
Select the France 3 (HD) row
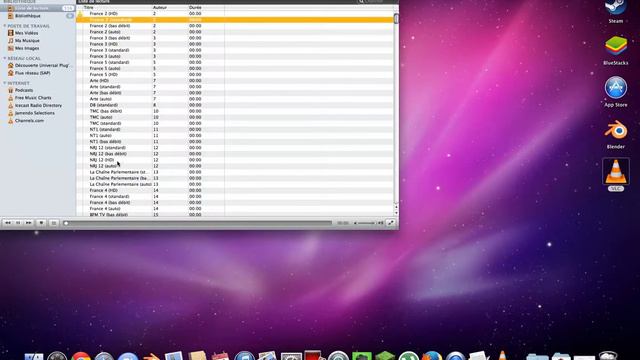[x=235, y=44]
